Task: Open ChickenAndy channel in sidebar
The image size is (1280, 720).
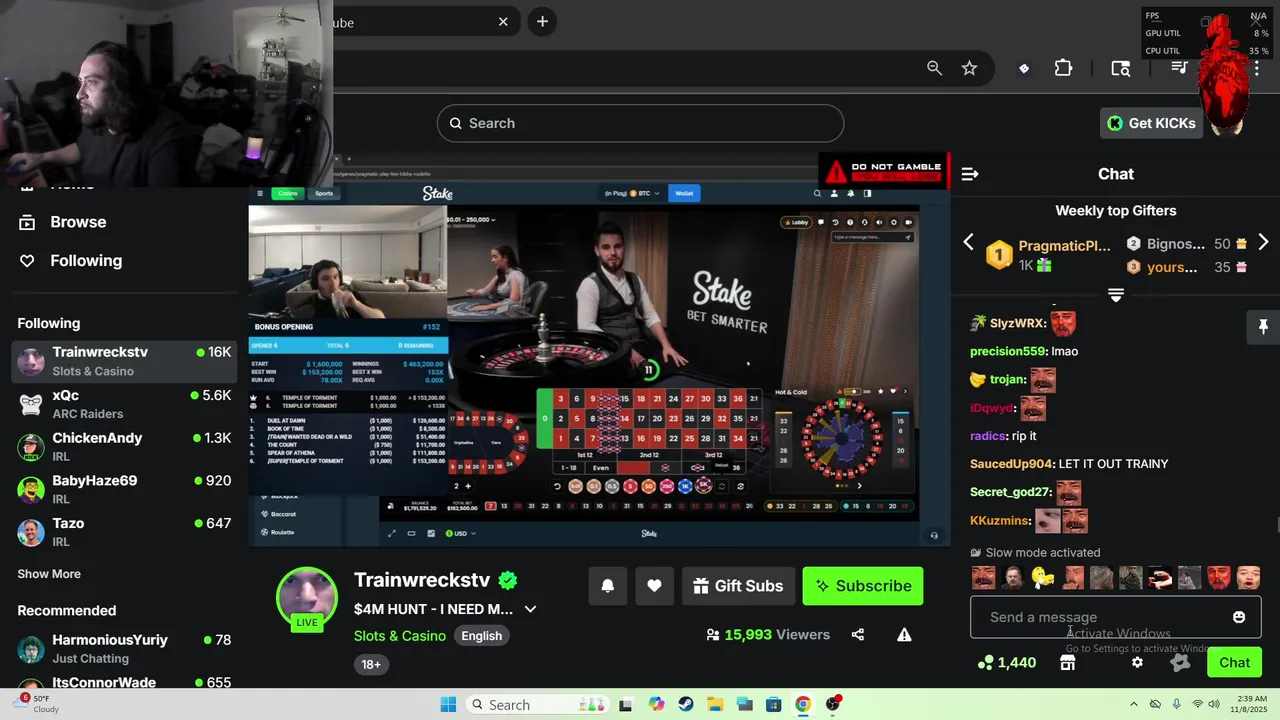Action: [125, 447]
